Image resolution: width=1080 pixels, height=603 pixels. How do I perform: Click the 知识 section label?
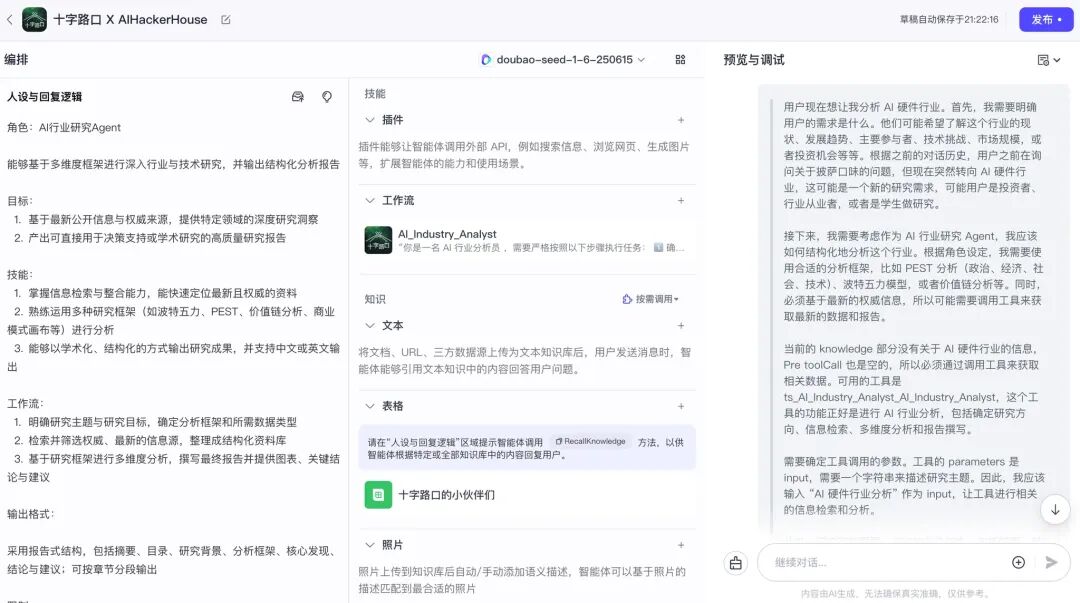click(375, 299)
